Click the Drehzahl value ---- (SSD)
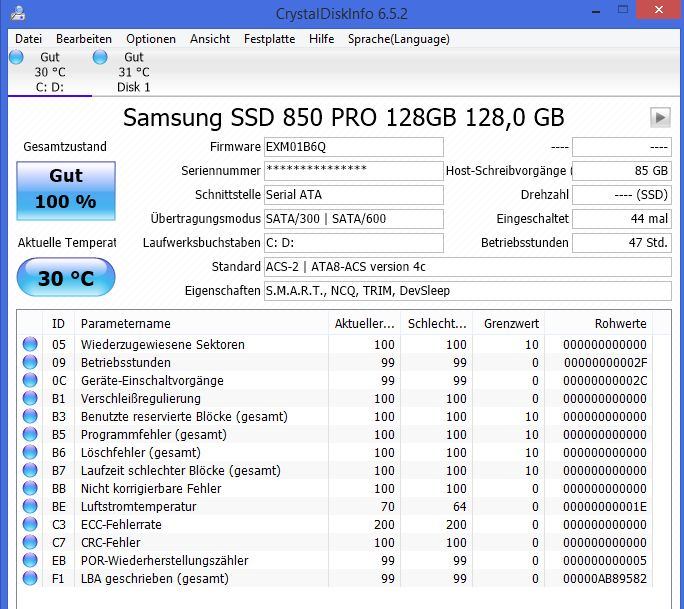The image size is (684, 609). click(622, 195)
